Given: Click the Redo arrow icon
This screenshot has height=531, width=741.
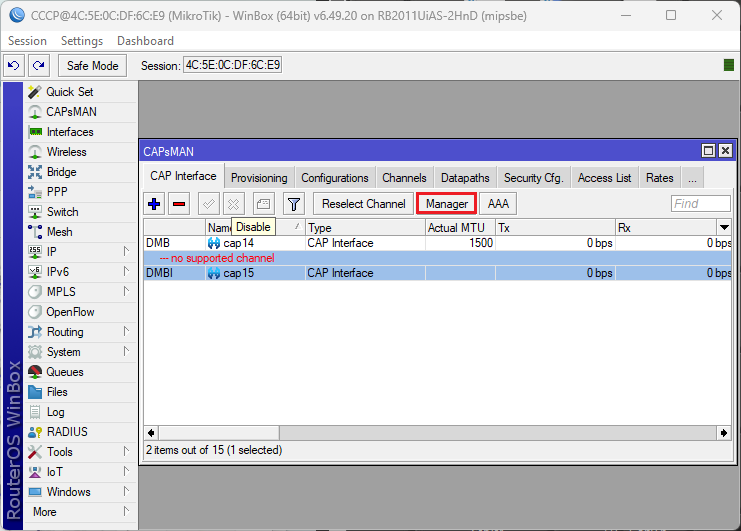Looking at the screenshot, I should click(39, 65).
